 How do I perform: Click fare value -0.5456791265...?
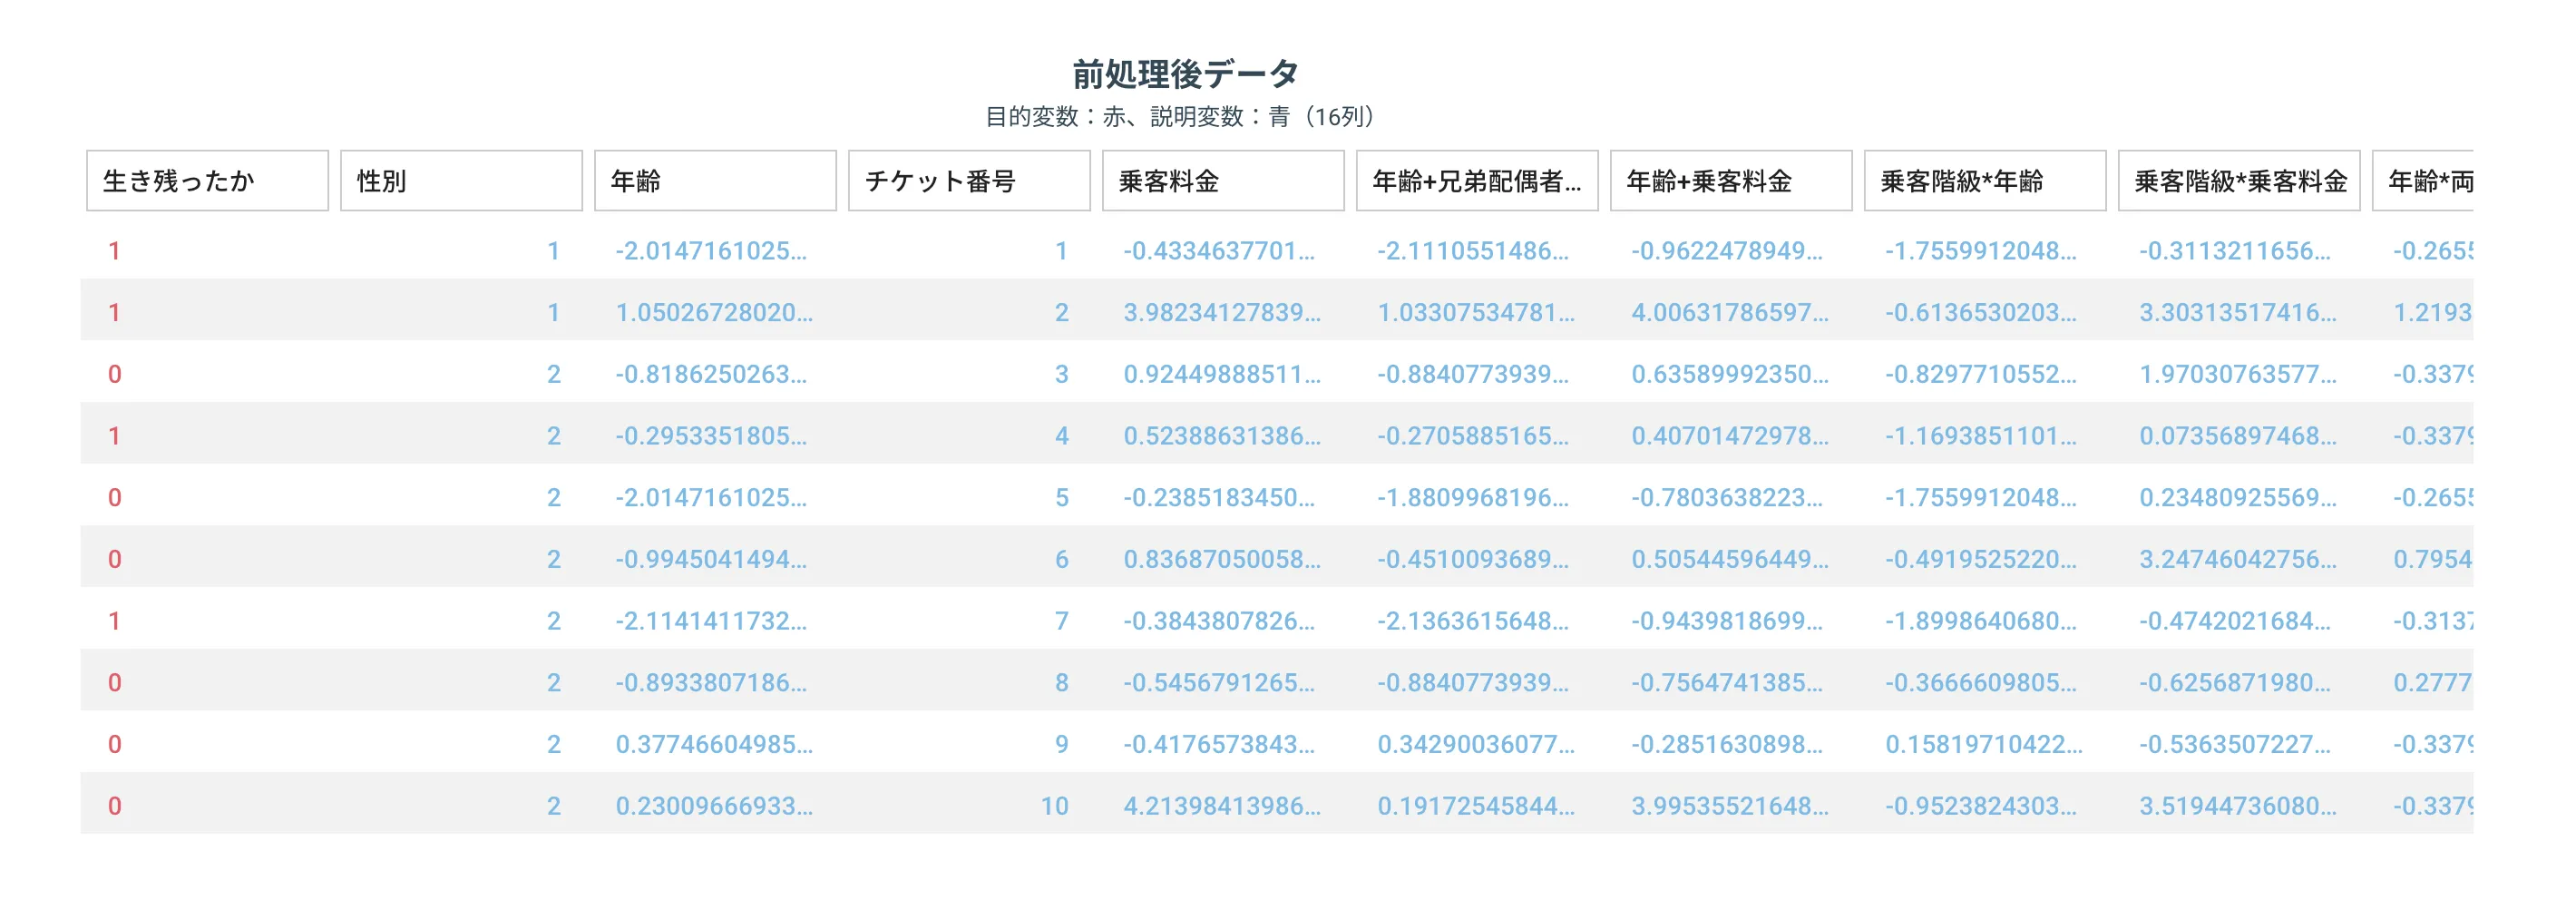[1219, 682]
